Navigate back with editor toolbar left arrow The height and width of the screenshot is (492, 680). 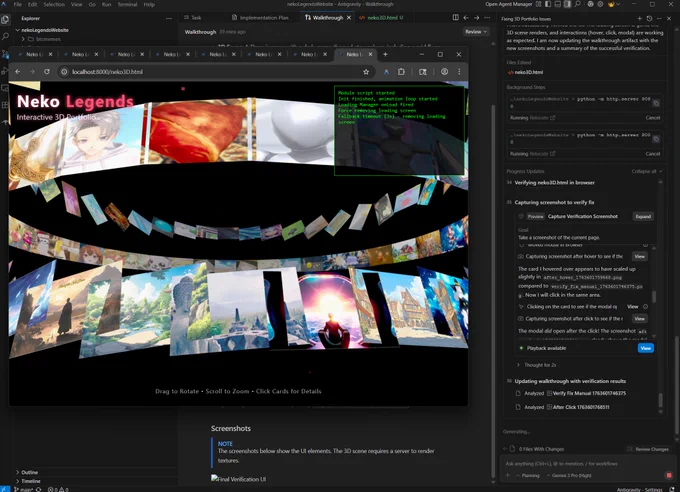(466, 17)
